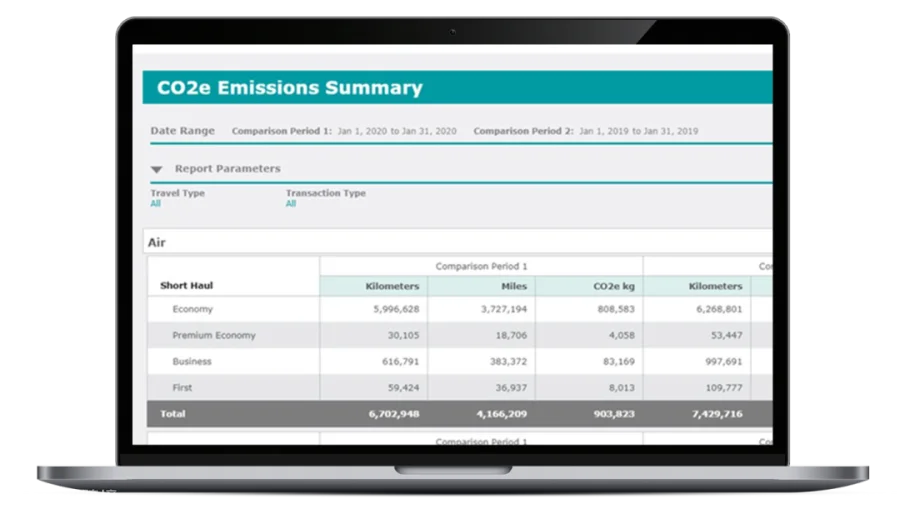Click the Total row label
The height and width of the screenshot is (514, 900).
pyautogui.click(x=173, y=414)
